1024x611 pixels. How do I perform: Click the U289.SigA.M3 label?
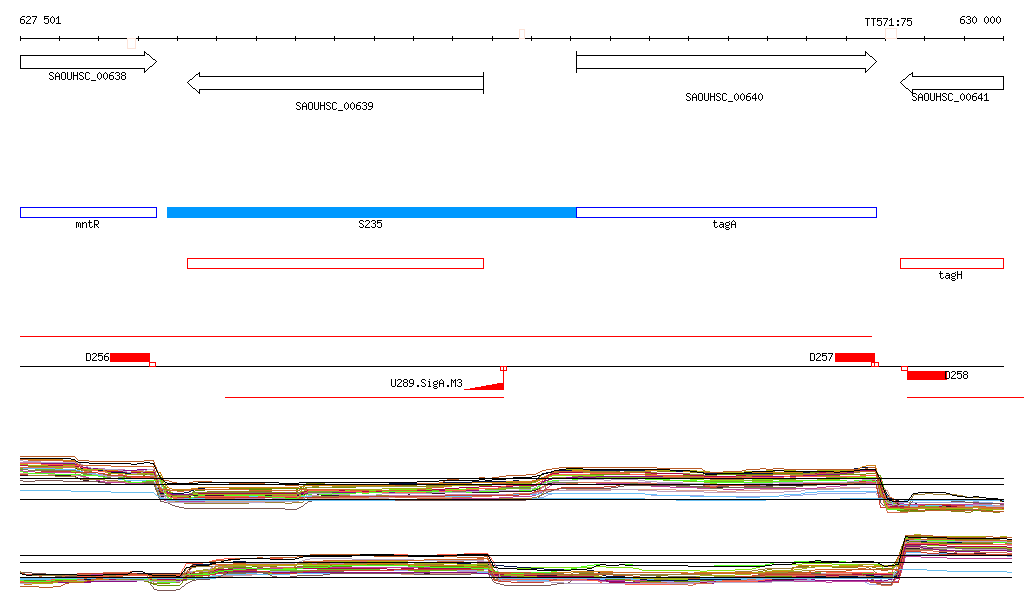[426, 383]
